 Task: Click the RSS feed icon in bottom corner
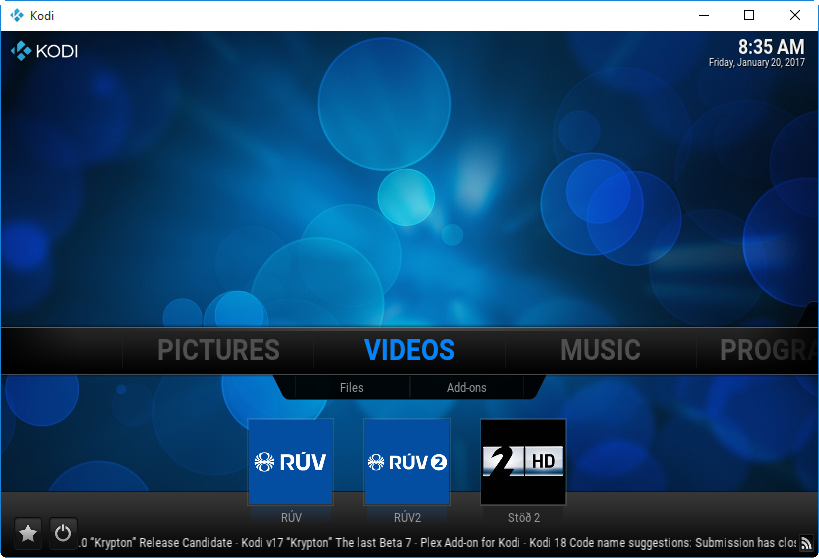pyautogui.click(x=806, y=543)
